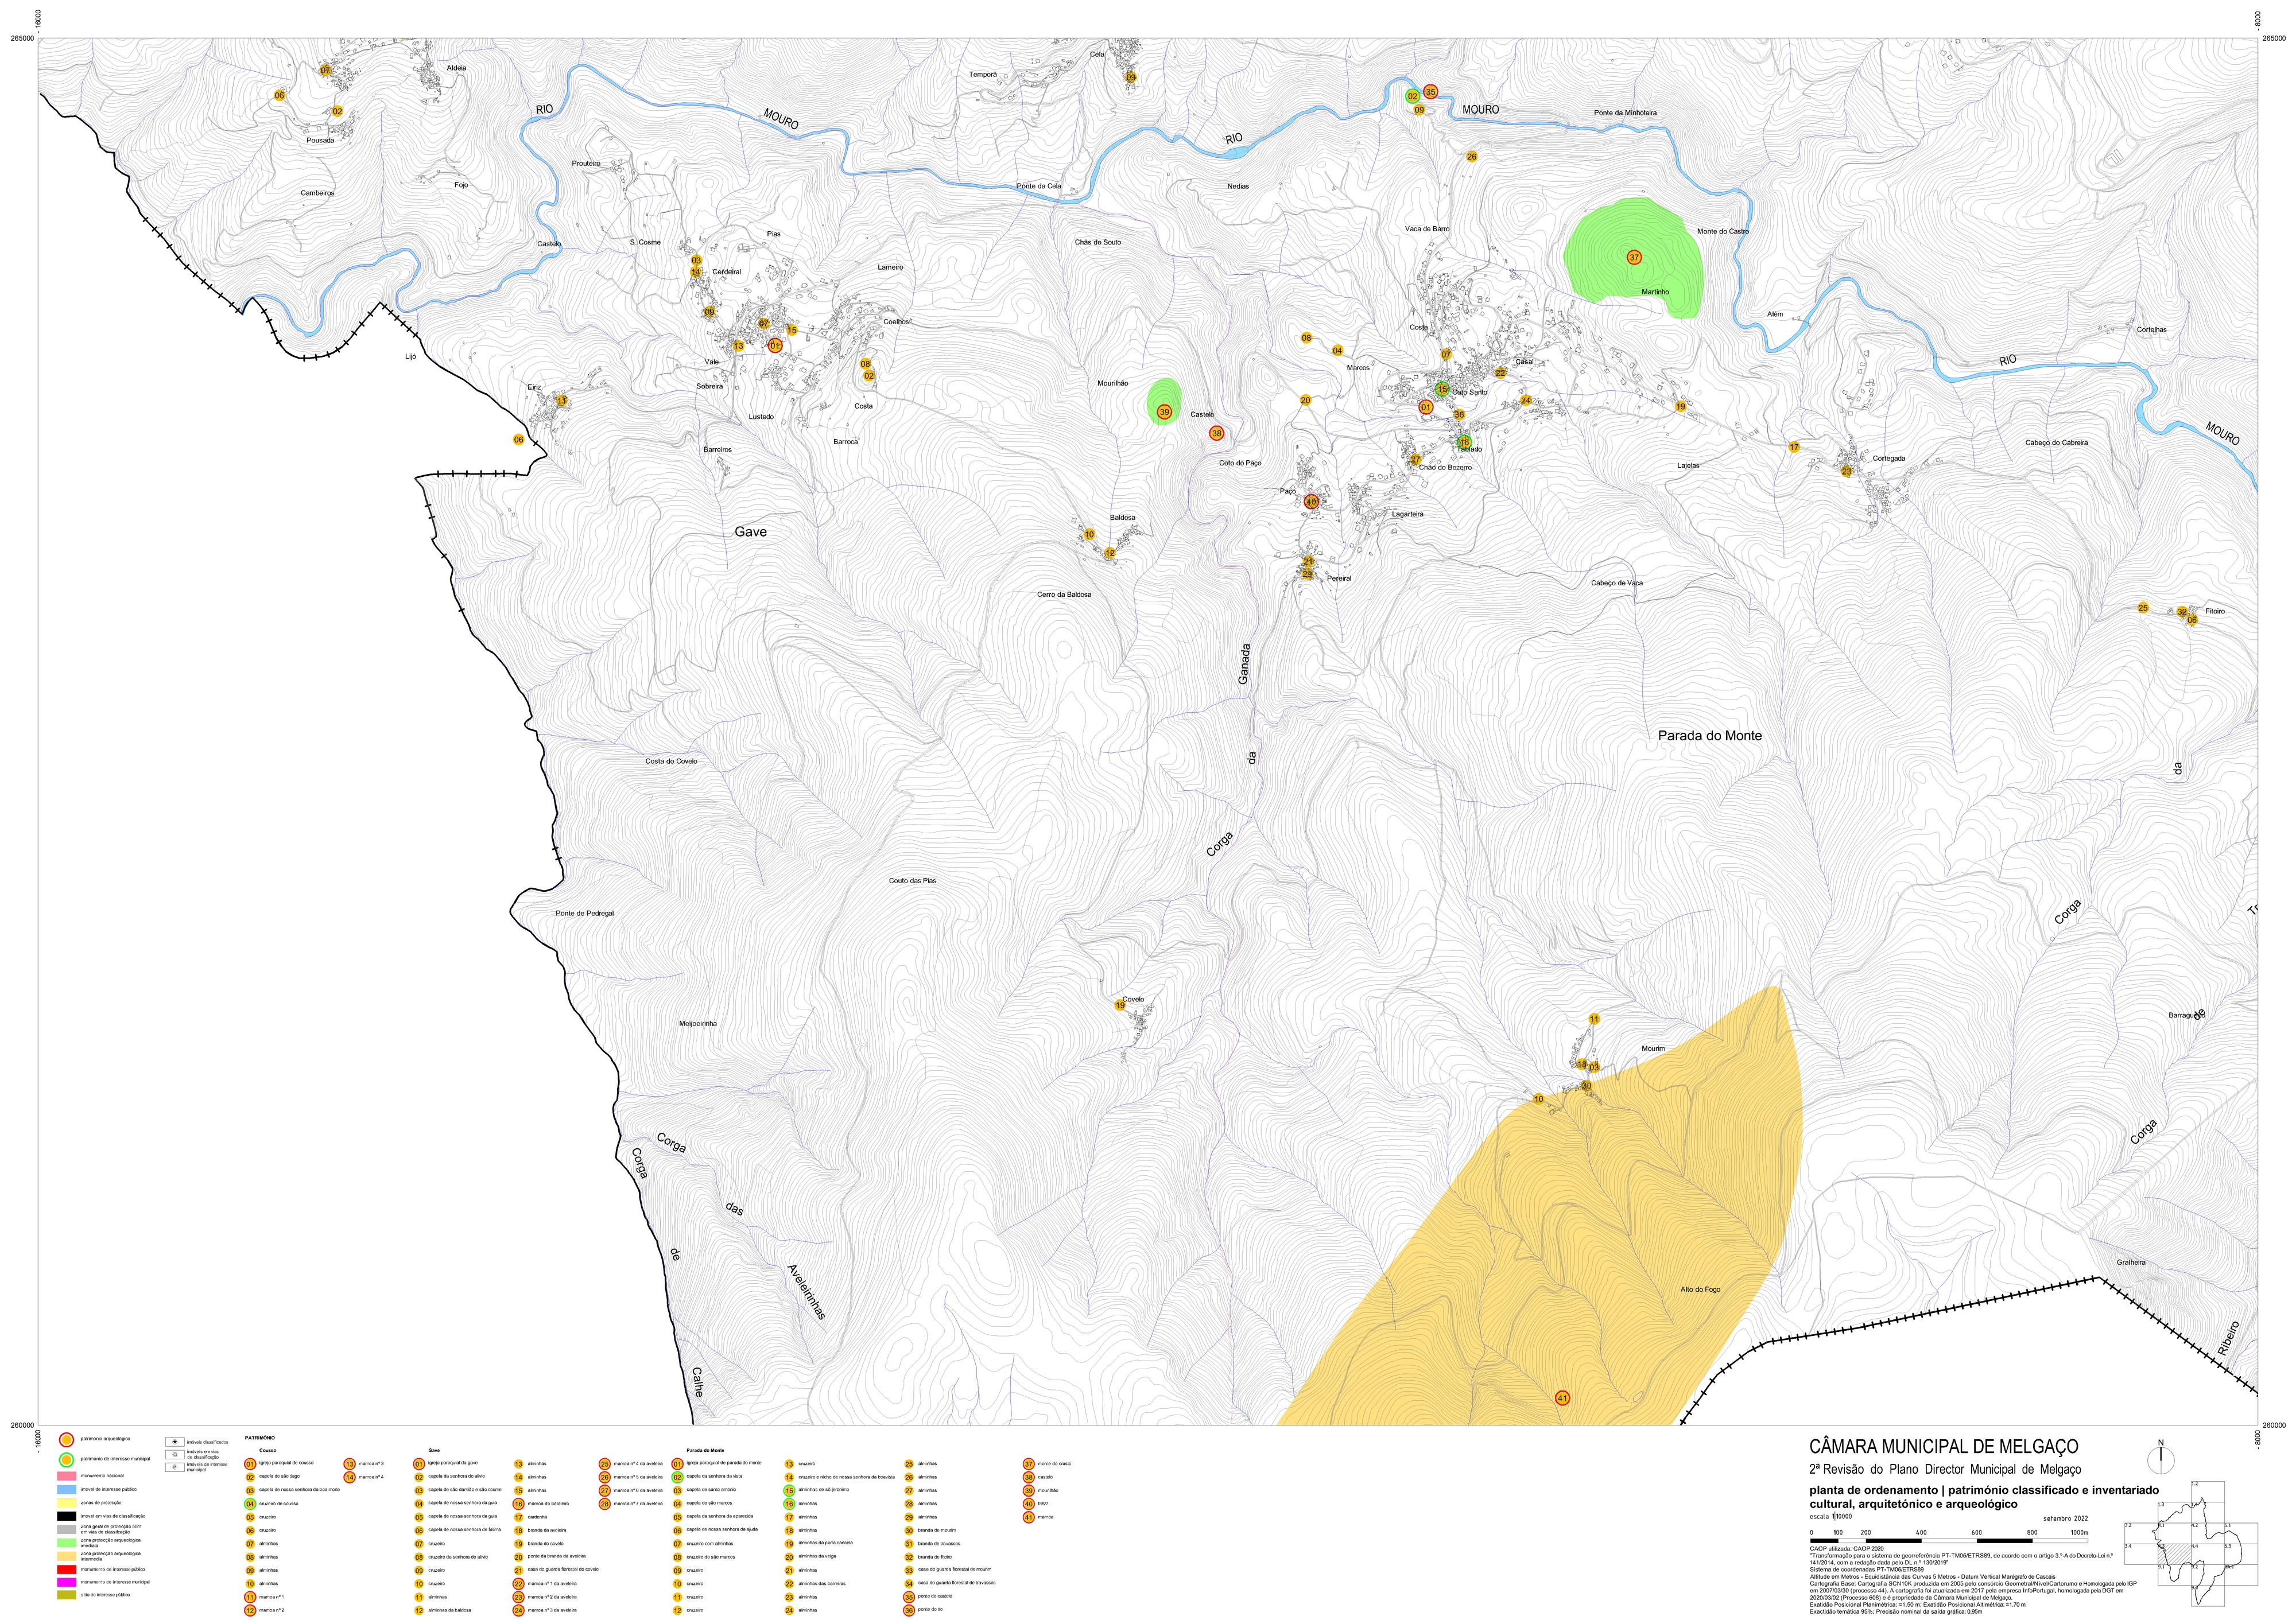This screenshot has height=1620, width=2296.
Task: Click the 'Ponte de Pedregal' label
Action: click(585, 913)
